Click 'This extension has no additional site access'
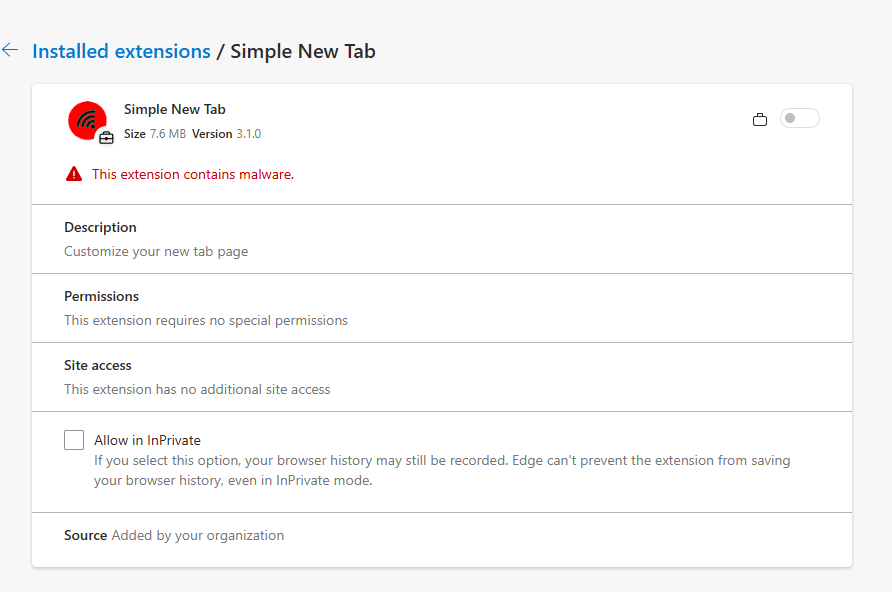Screen dimensions: 892x592 point(197,389)
